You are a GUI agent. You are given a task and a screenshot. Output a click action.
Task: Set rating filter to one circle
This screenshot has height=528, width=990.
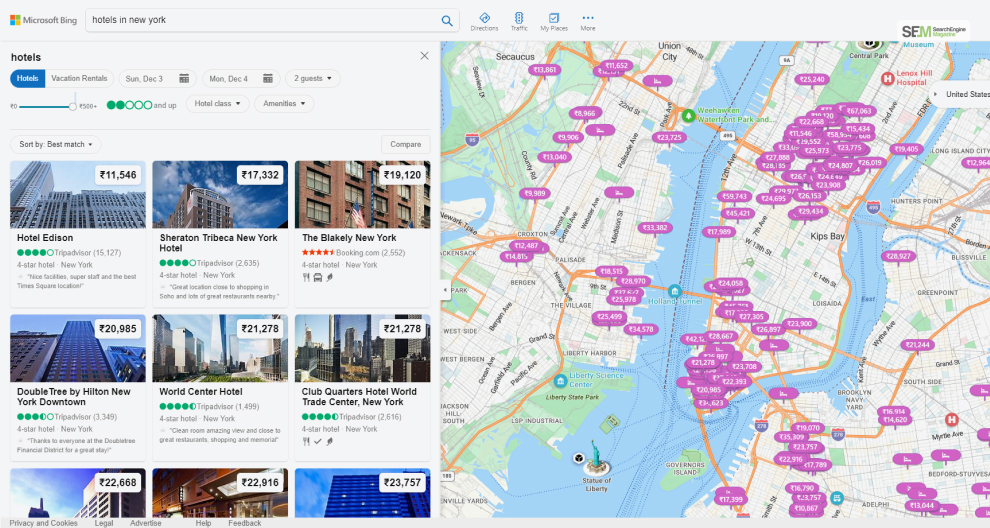pyautogui.click(x=111, y=105)
